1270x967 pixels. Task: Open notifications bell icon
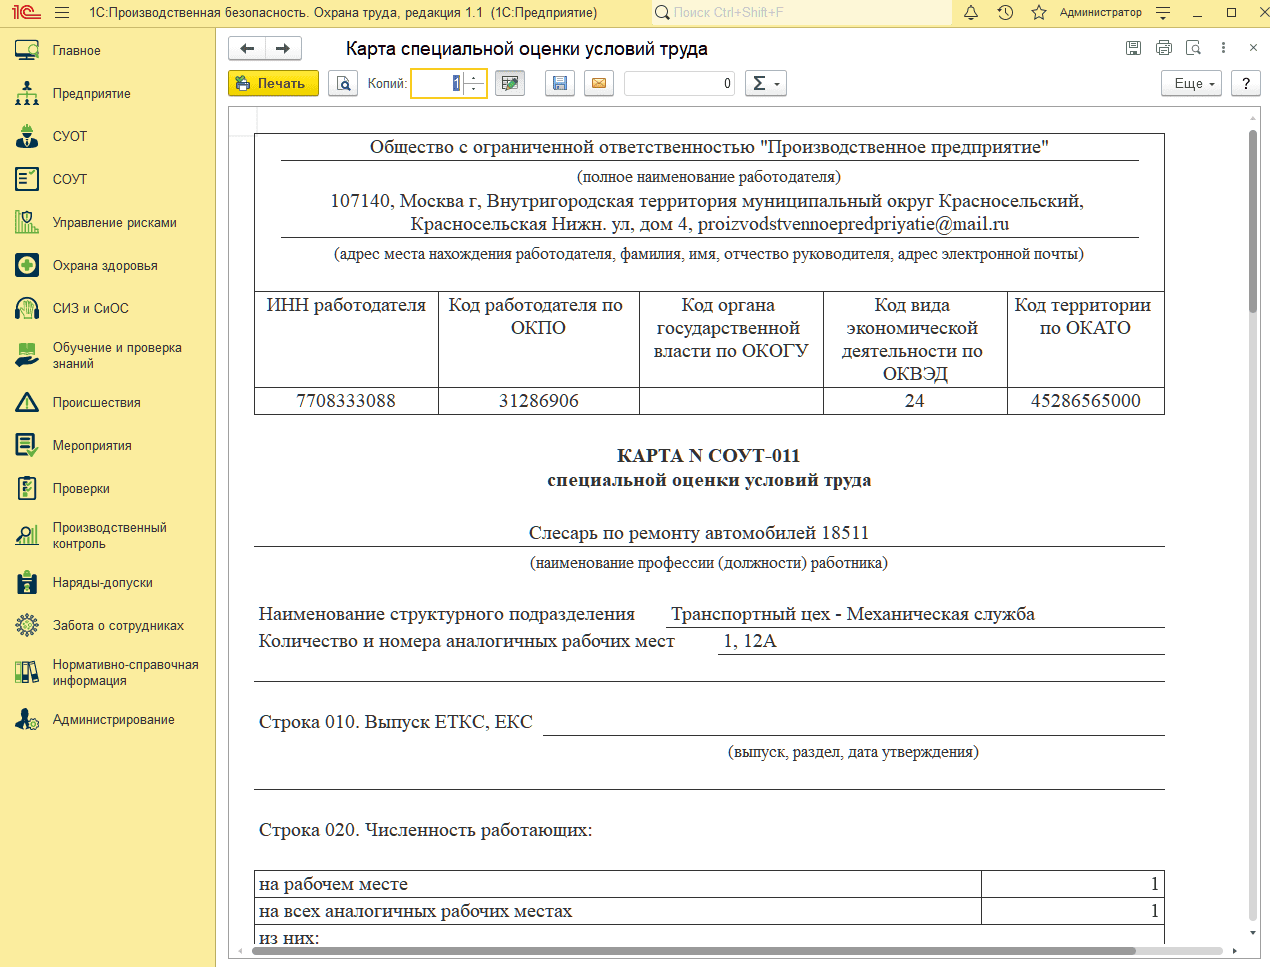coord(971,13)
